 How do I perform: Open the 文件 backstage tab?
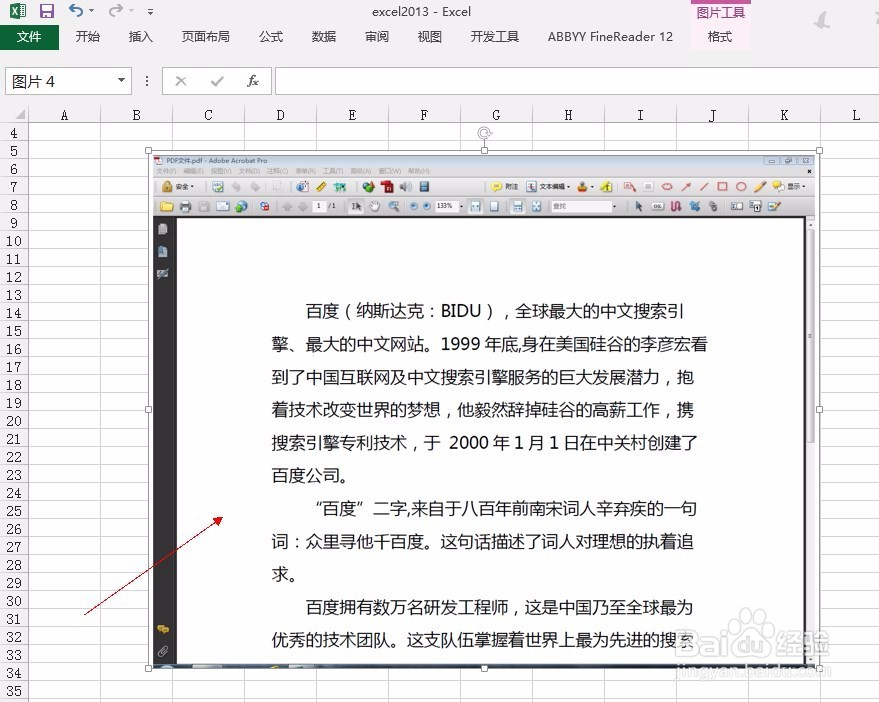[x=29, y=37]
